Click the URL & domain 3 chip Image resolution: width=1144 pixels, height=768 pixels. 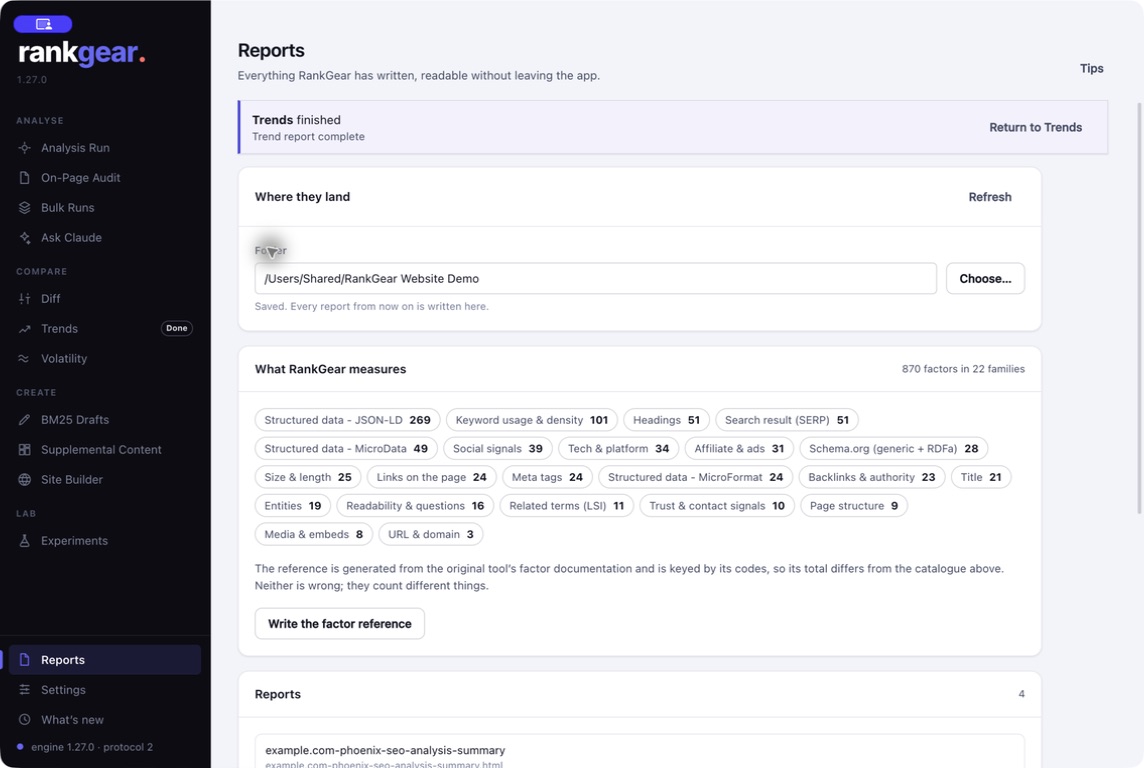click(430, 534)
